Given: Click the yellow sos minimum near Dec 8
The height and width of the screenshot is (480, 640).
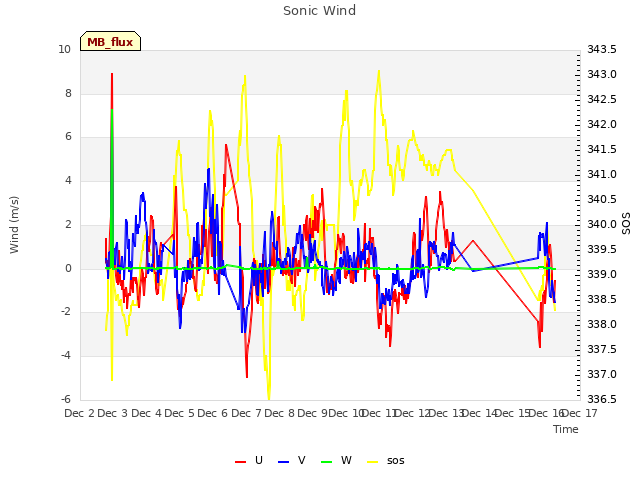Looking at the screenshot, I should click(x=269, y=397).
